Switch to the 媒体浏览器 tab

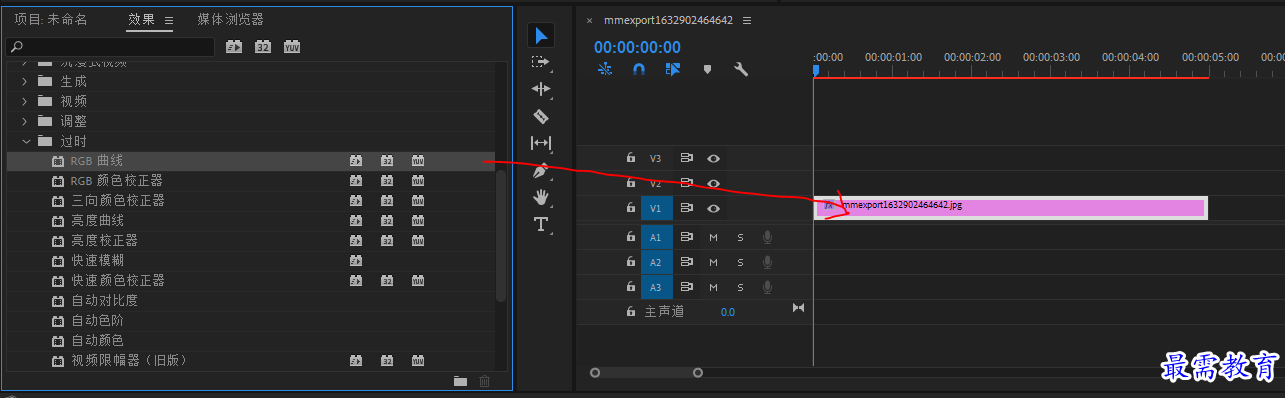pos(230,19)
